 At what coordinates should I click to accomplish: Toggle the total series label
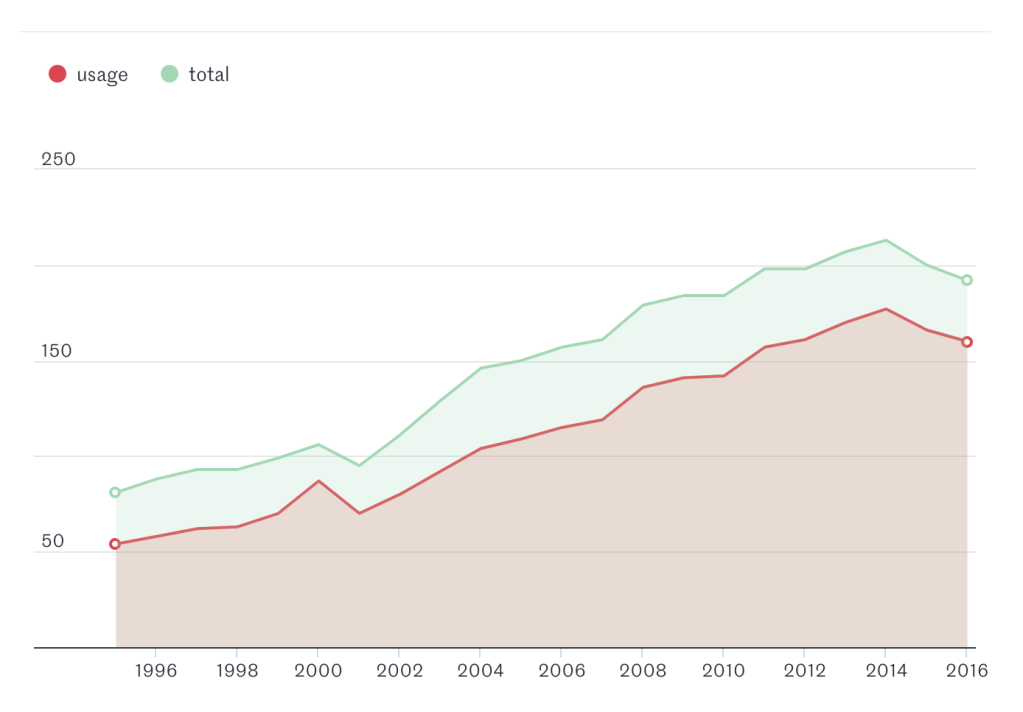(209, 75)
